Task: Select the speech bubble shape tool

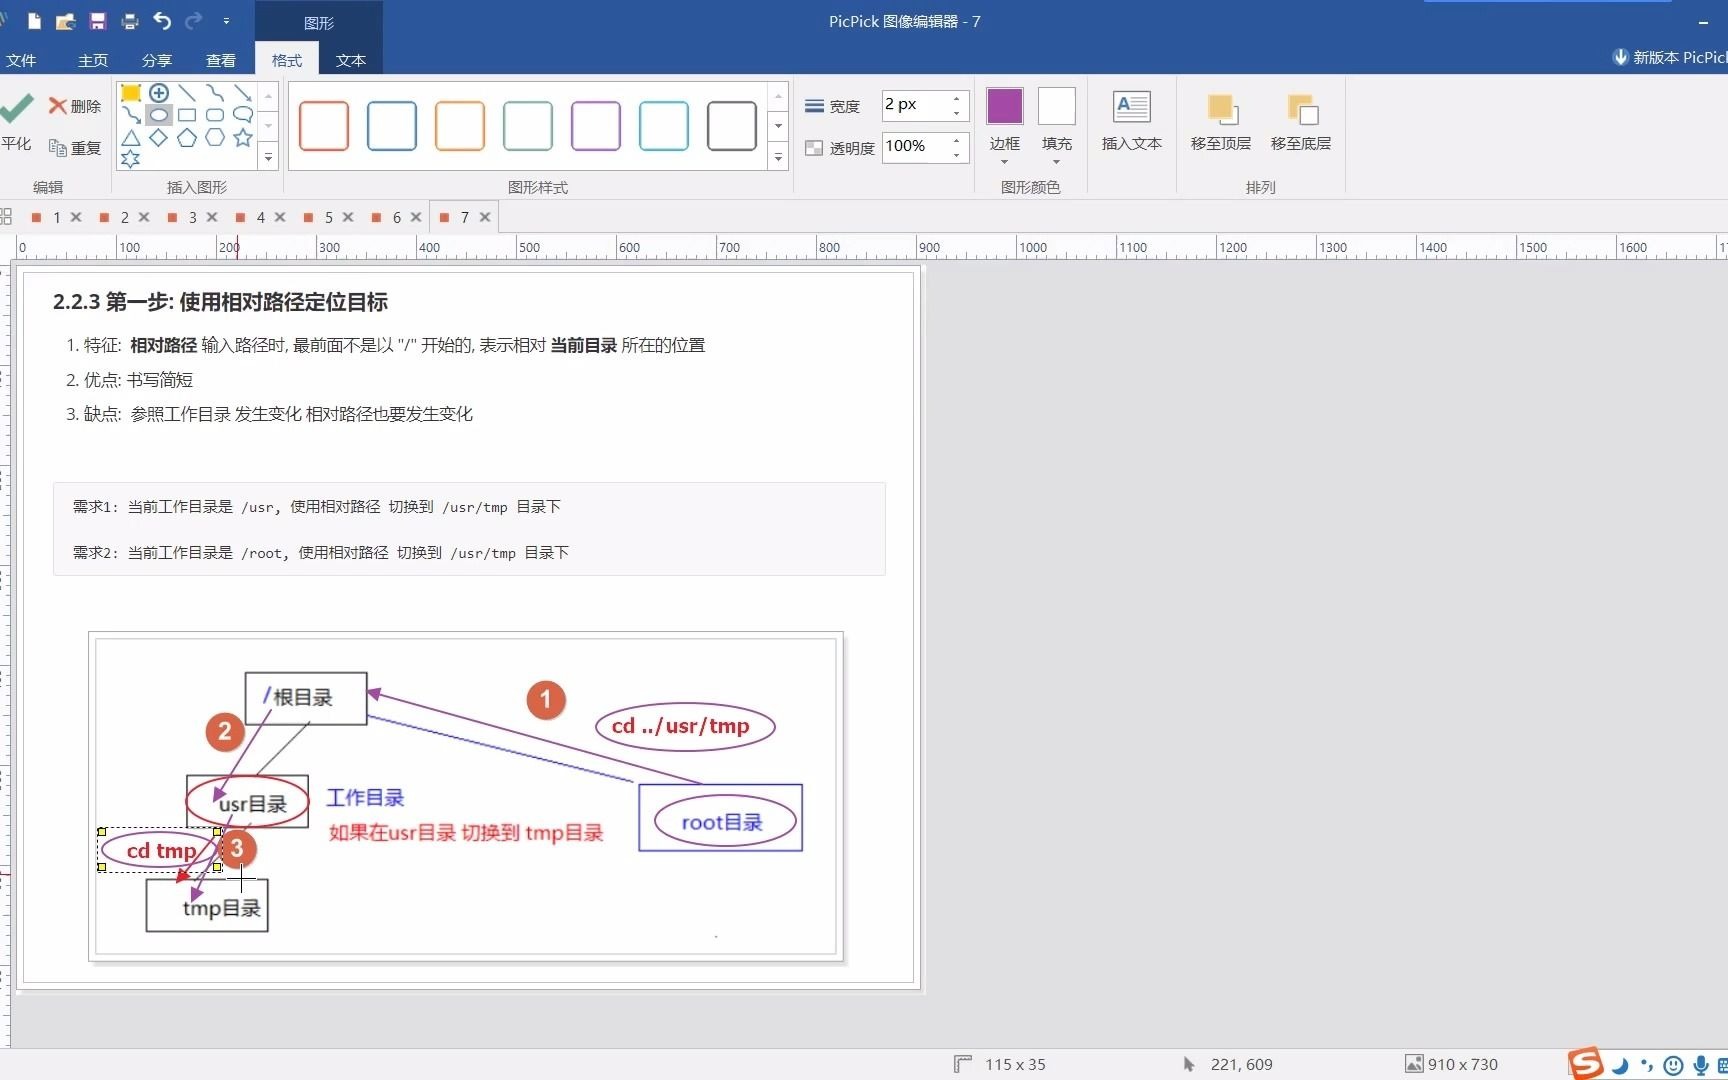Action: (242, 115)
